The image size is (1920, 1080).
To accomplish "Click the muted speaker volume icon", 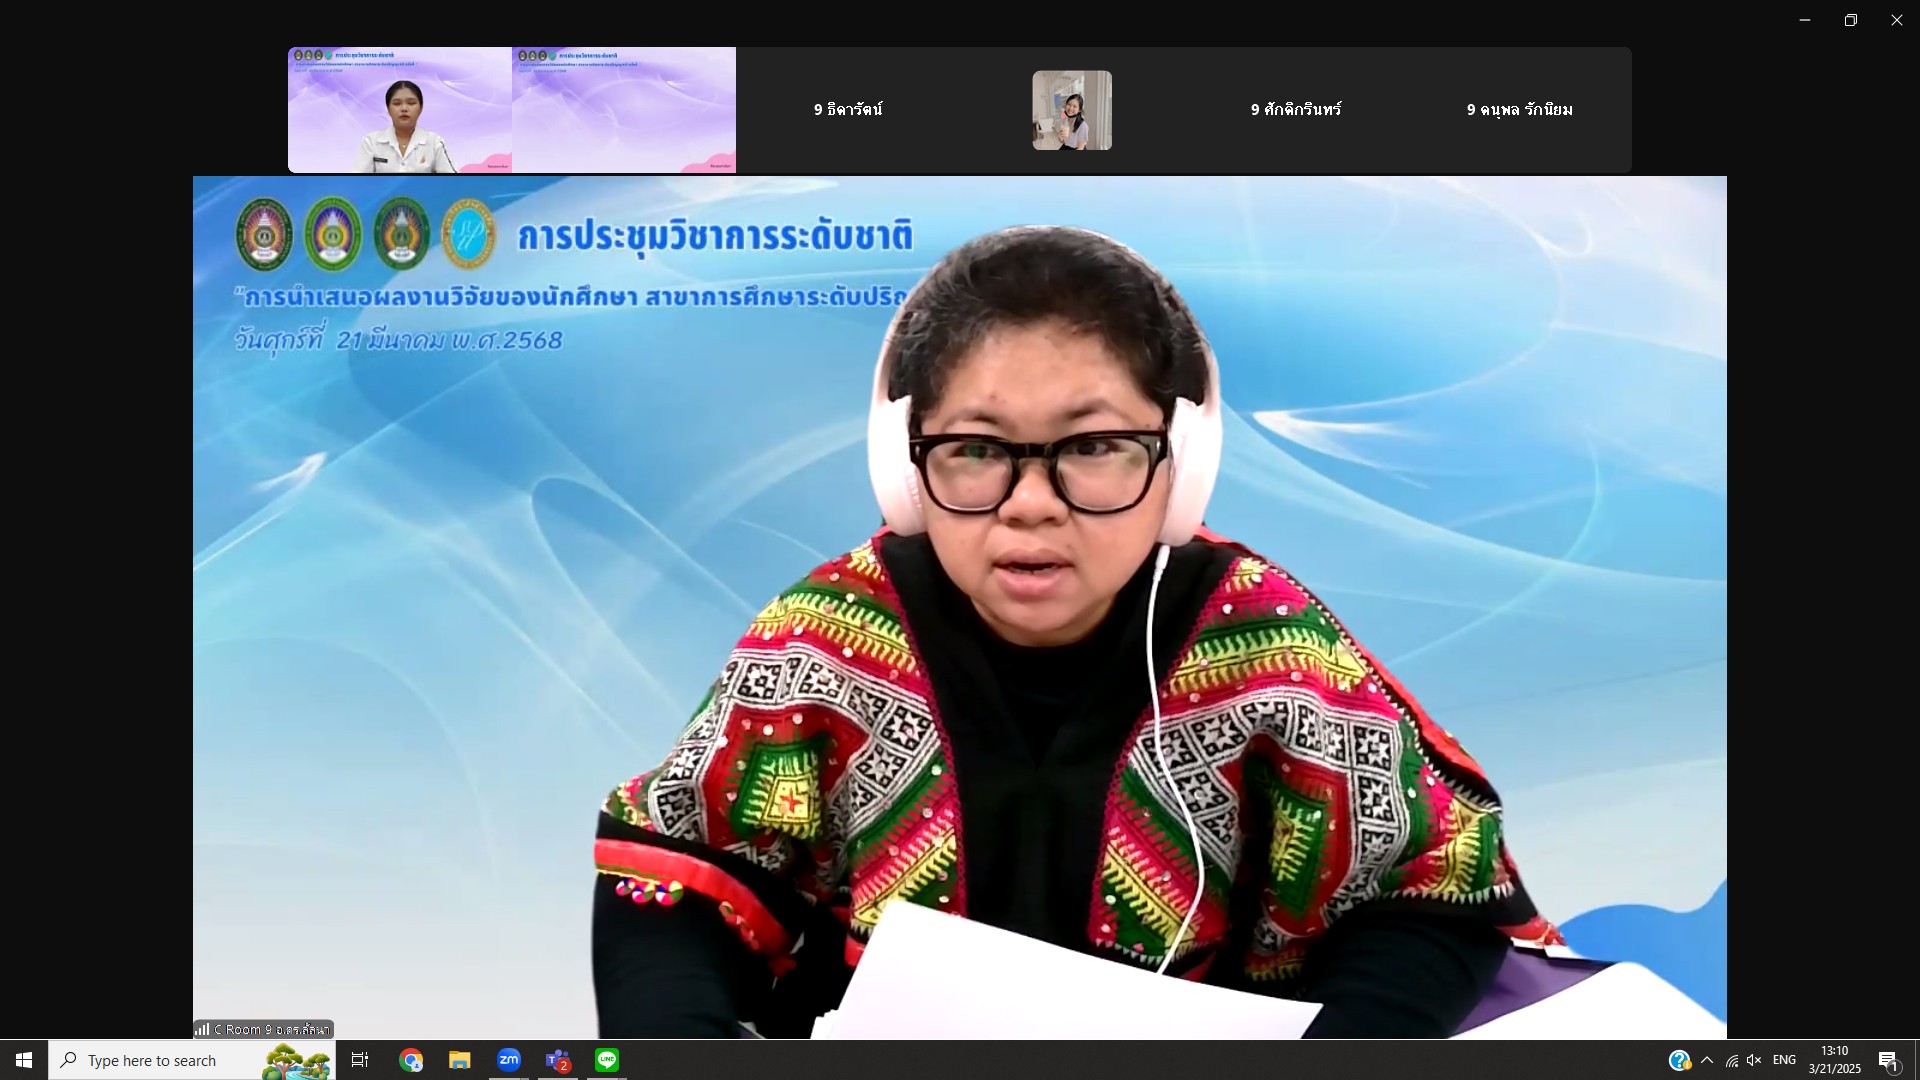I will click(x=1754, y=1060).
